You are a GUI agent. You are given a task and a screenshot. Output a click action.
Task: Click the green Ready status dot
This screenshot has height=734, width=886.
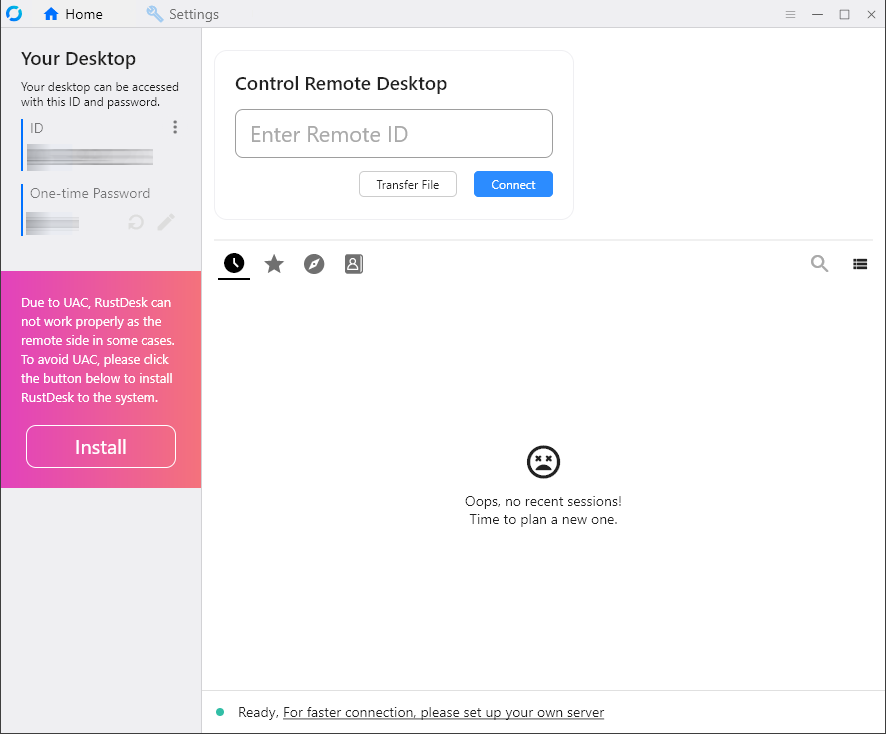point(222,712)
